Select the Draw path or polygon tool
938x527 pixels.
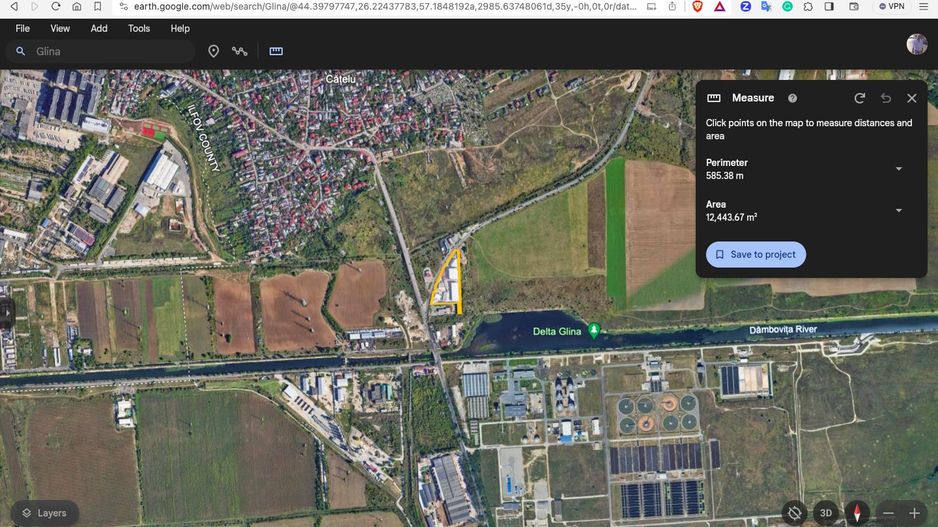coord(240,51)
